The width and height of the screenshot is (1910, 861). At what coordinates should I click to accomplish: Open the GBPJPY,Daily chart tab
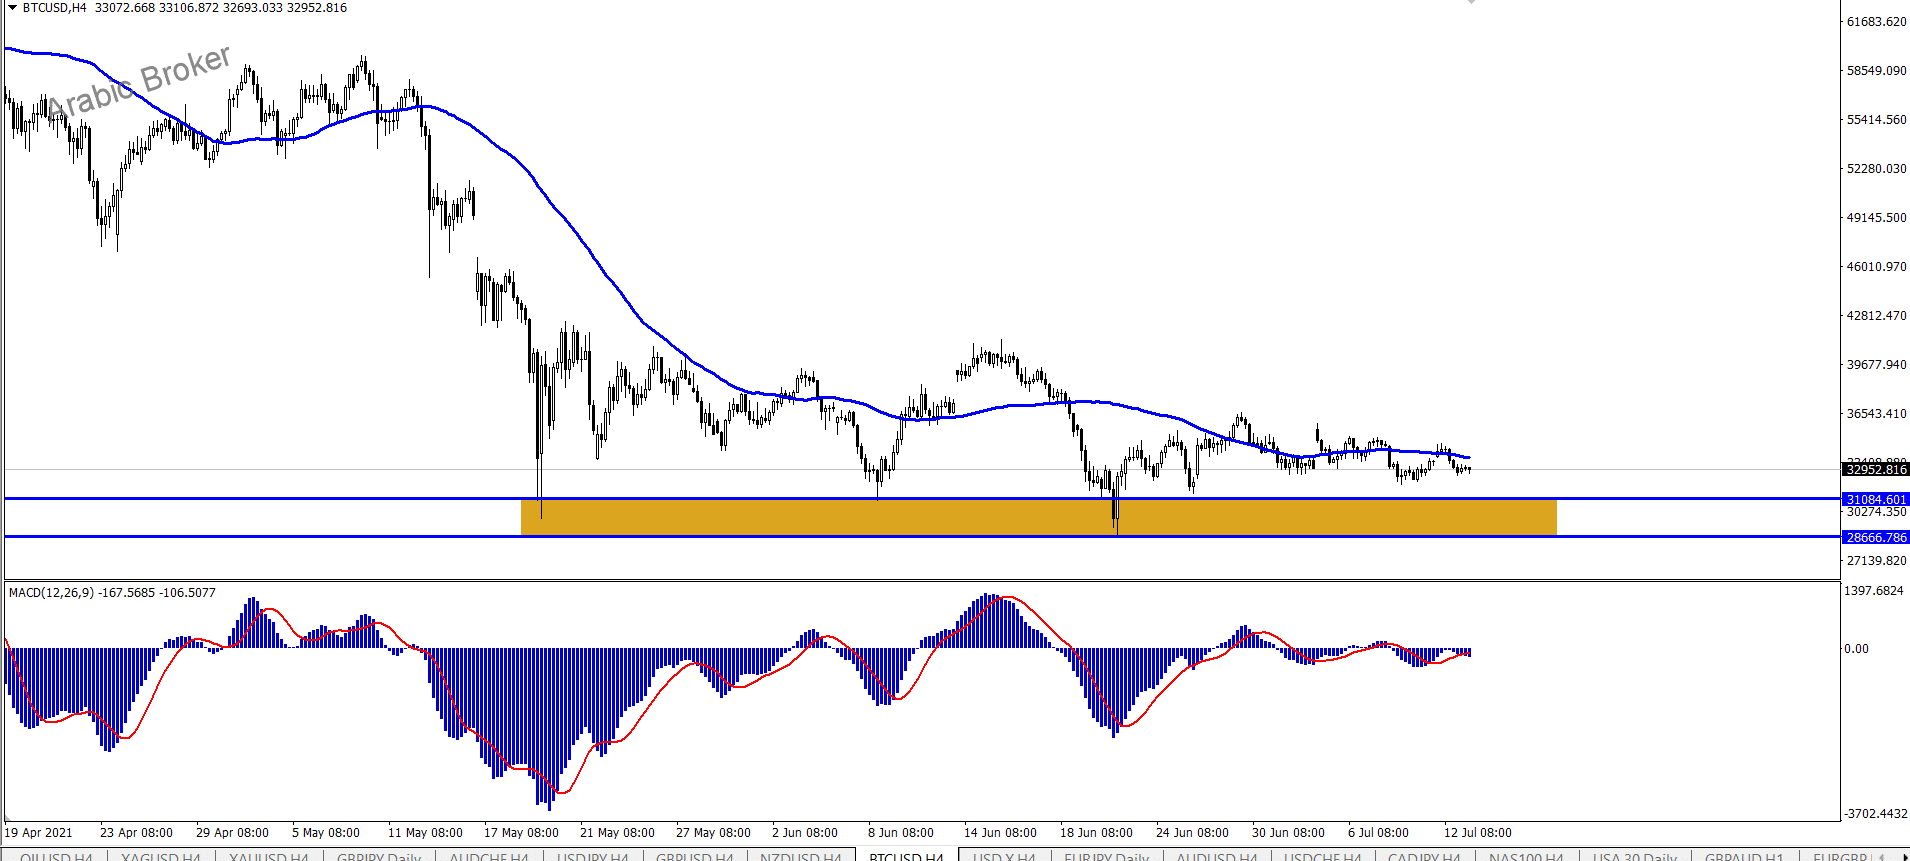tap(379, 856)
